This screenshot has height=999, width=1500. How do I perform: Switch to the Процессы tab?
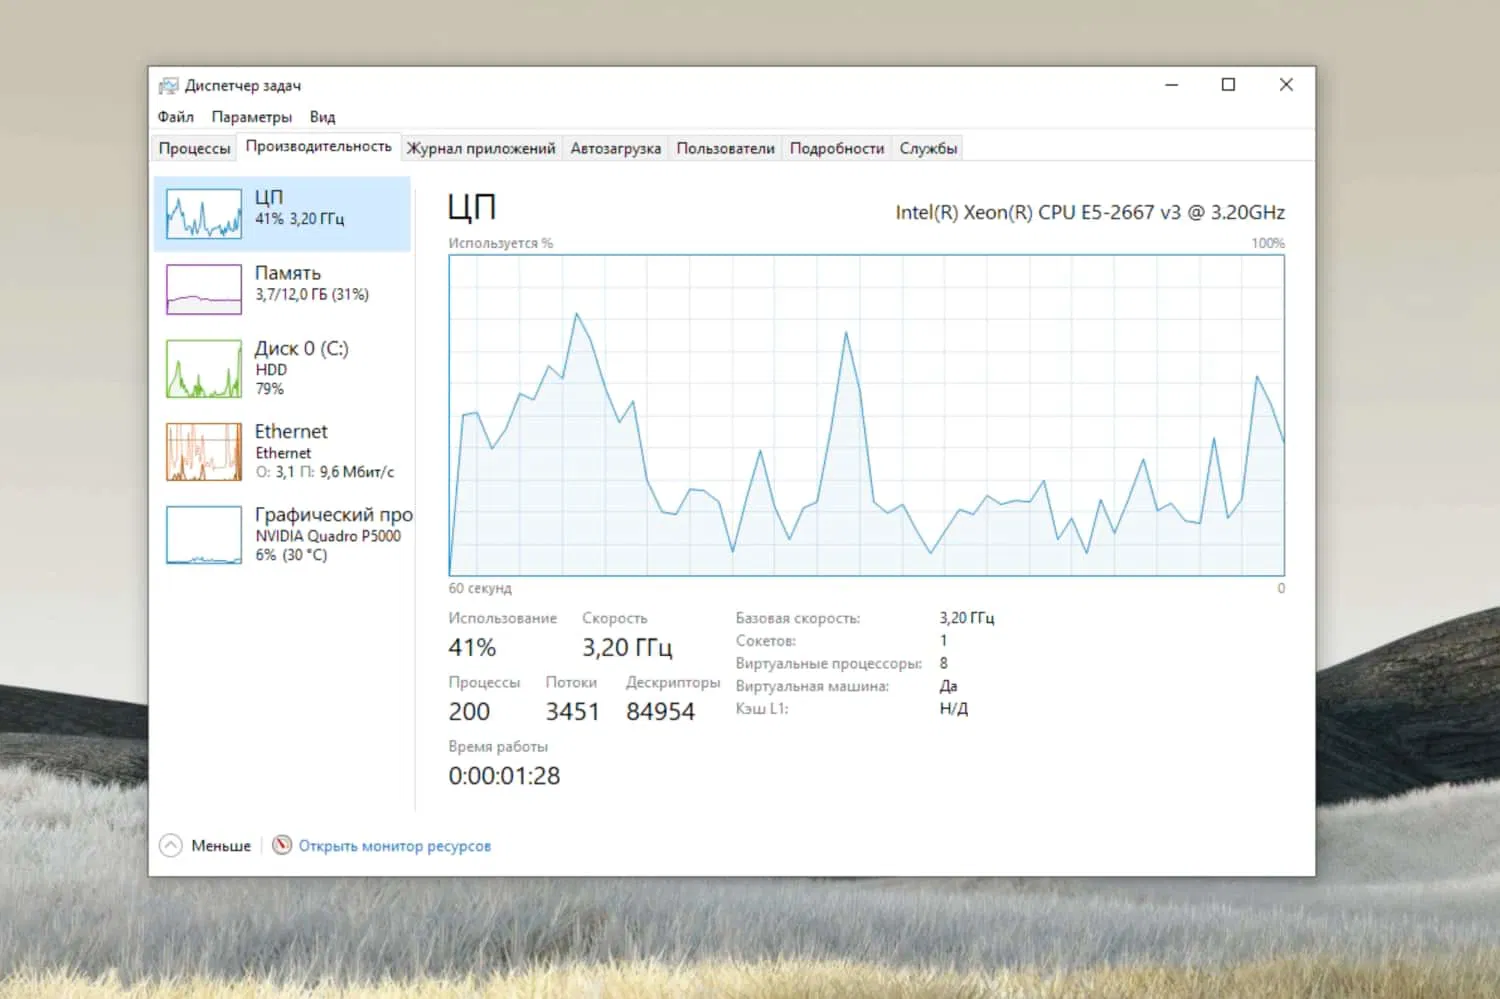click(194, 148)
